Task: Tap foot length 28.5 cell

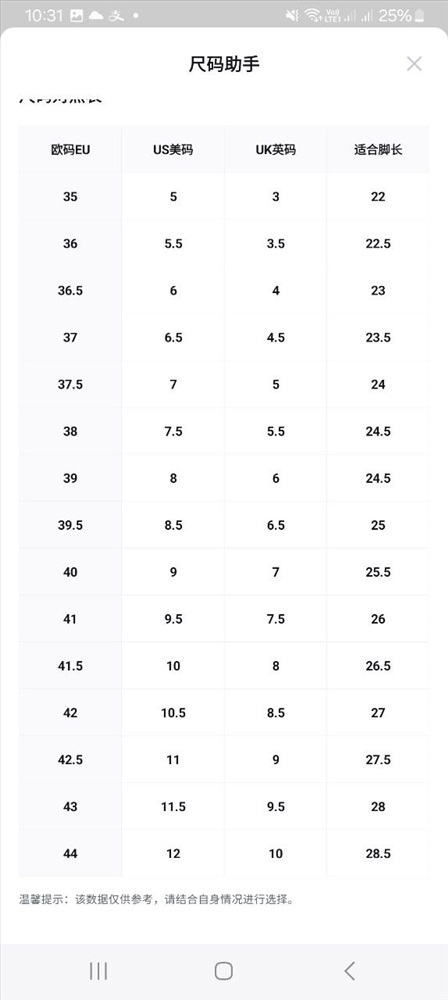Action: [378, 854]
